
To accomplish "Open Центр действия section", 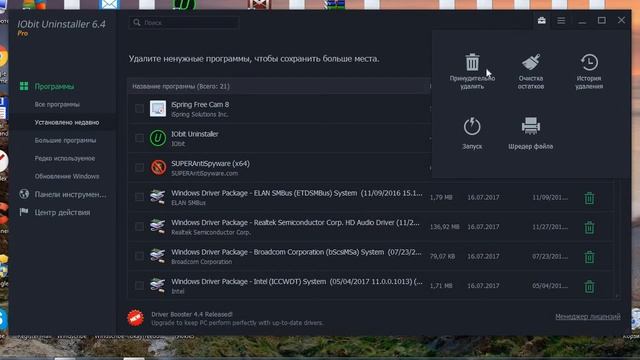I will [x=62, y=212].
